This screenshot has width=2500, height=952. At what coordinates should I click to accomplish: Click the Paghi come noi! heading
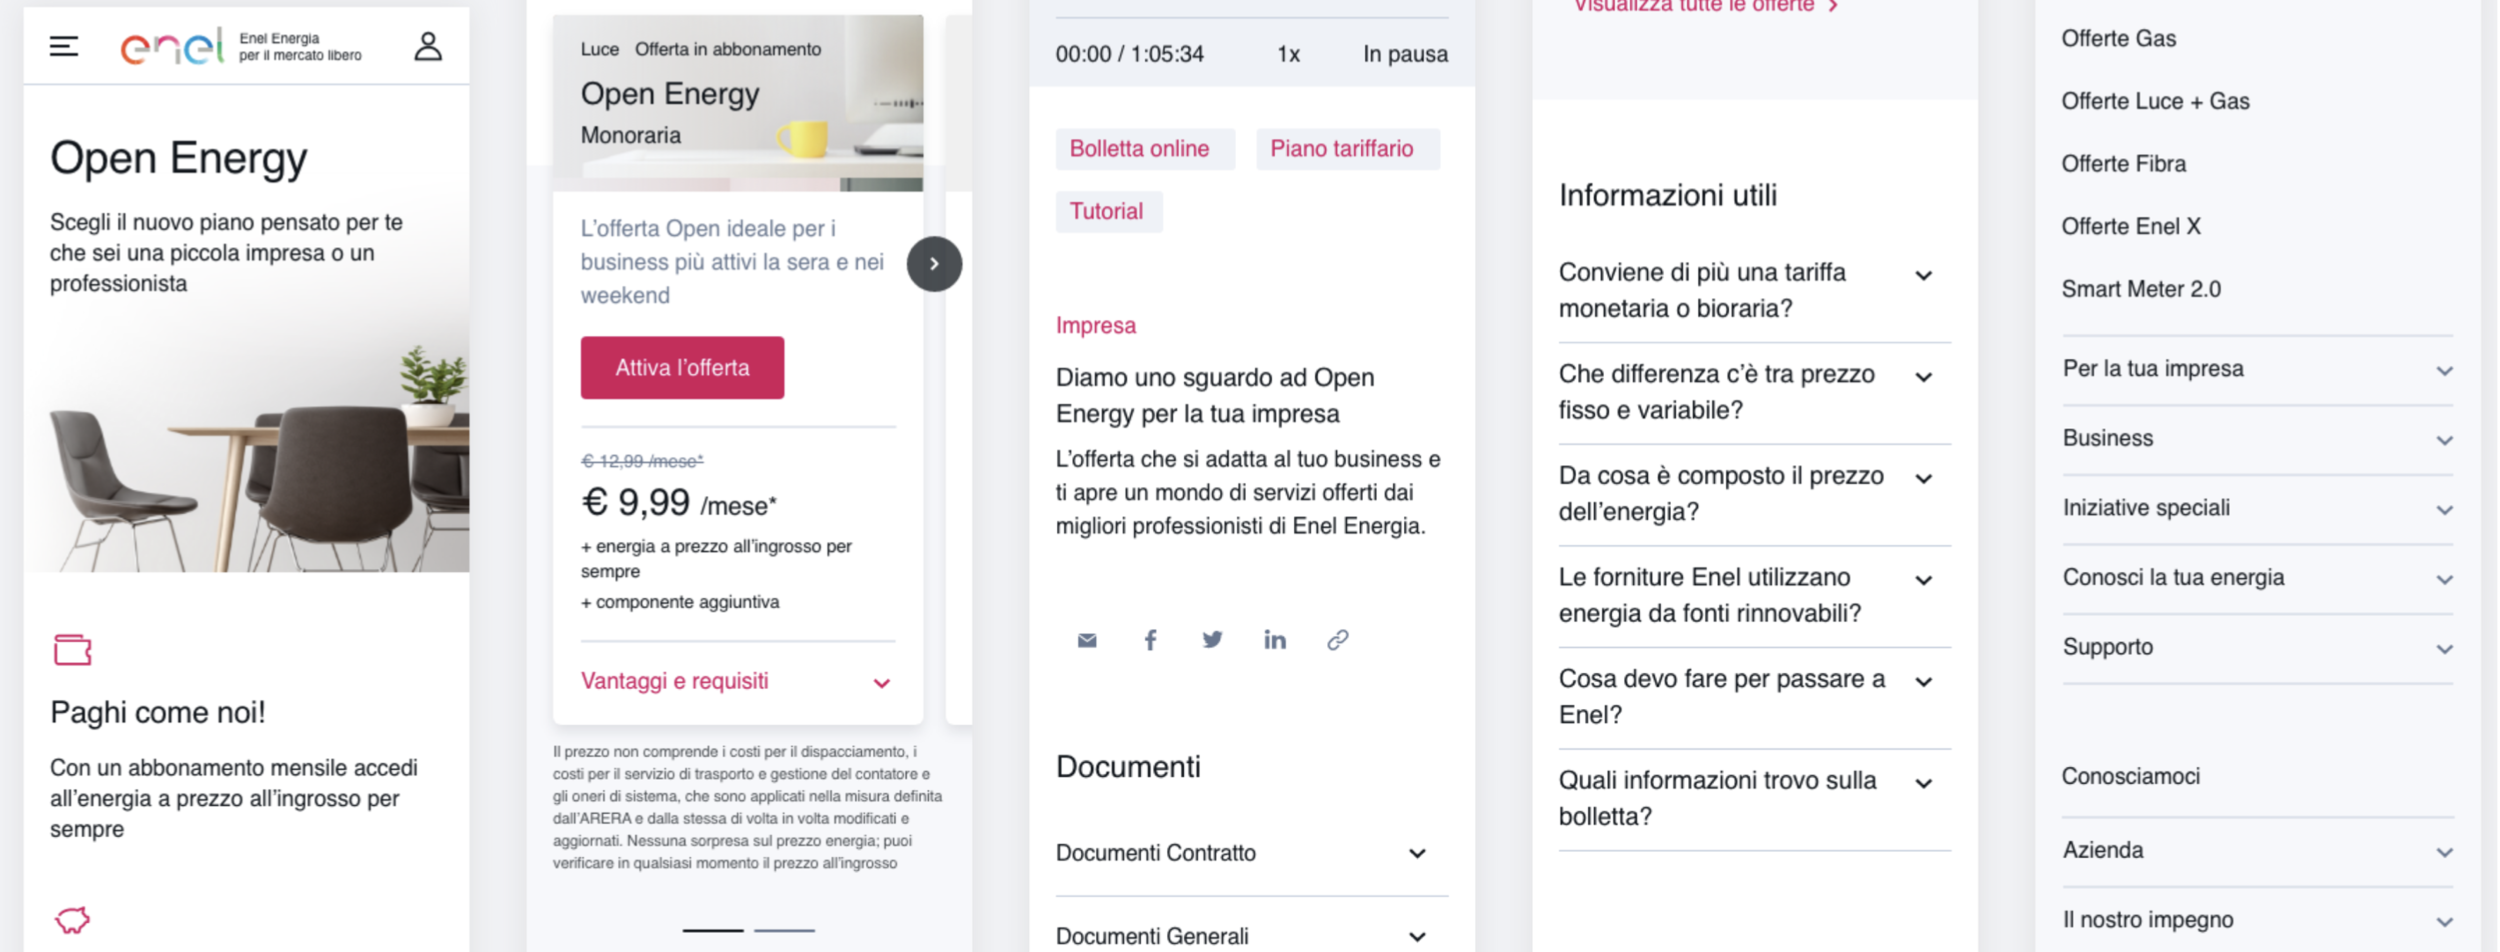click(x=158, y=713)
